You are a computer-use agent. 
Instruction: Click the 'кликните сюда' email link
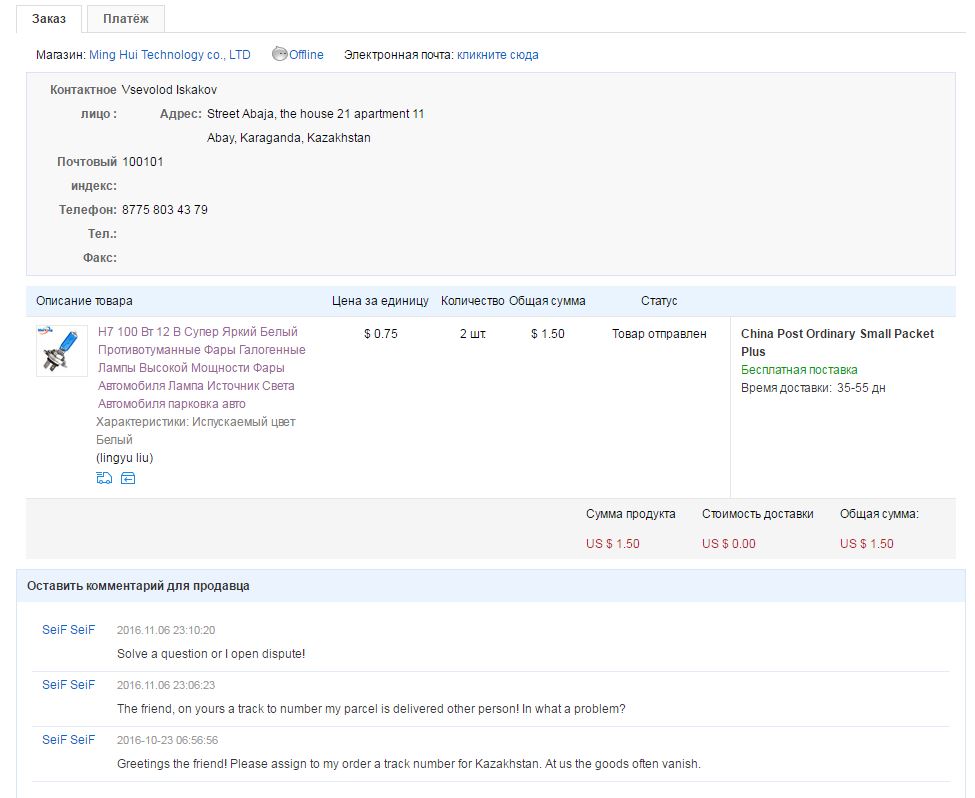[x=497, y=55]
